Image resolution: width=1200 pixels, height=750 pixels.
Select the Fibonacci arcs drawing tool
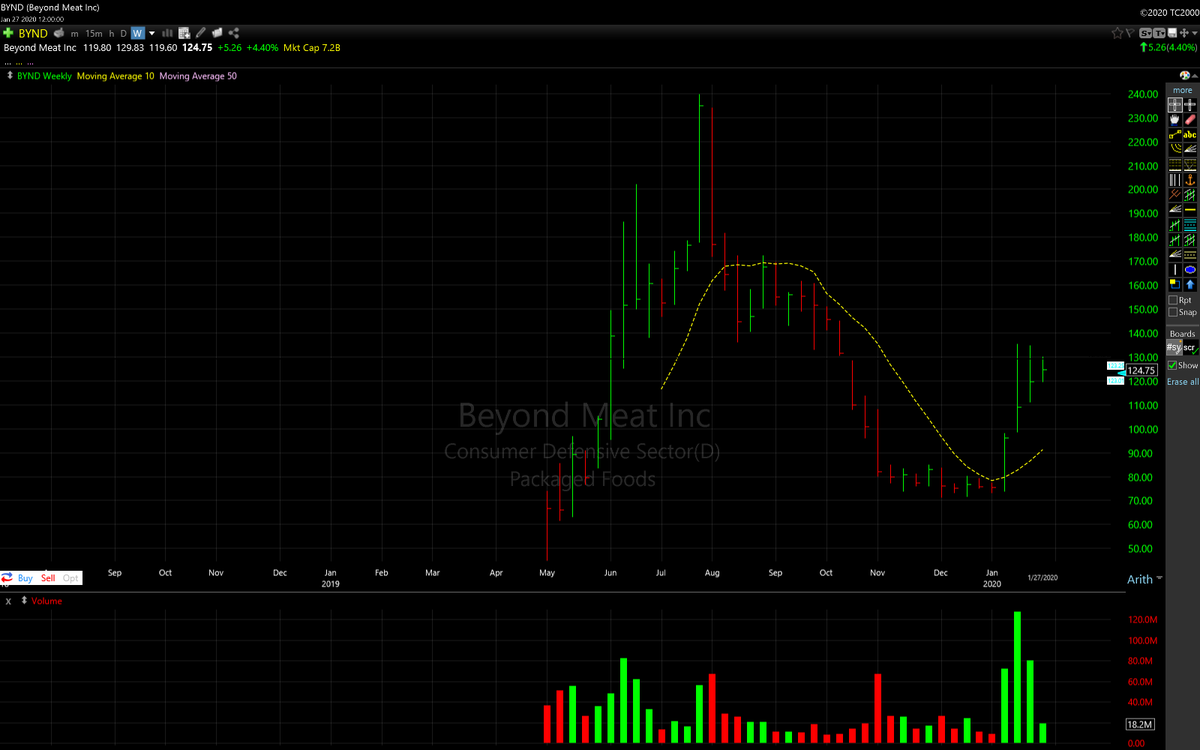tap(1175, 149)
